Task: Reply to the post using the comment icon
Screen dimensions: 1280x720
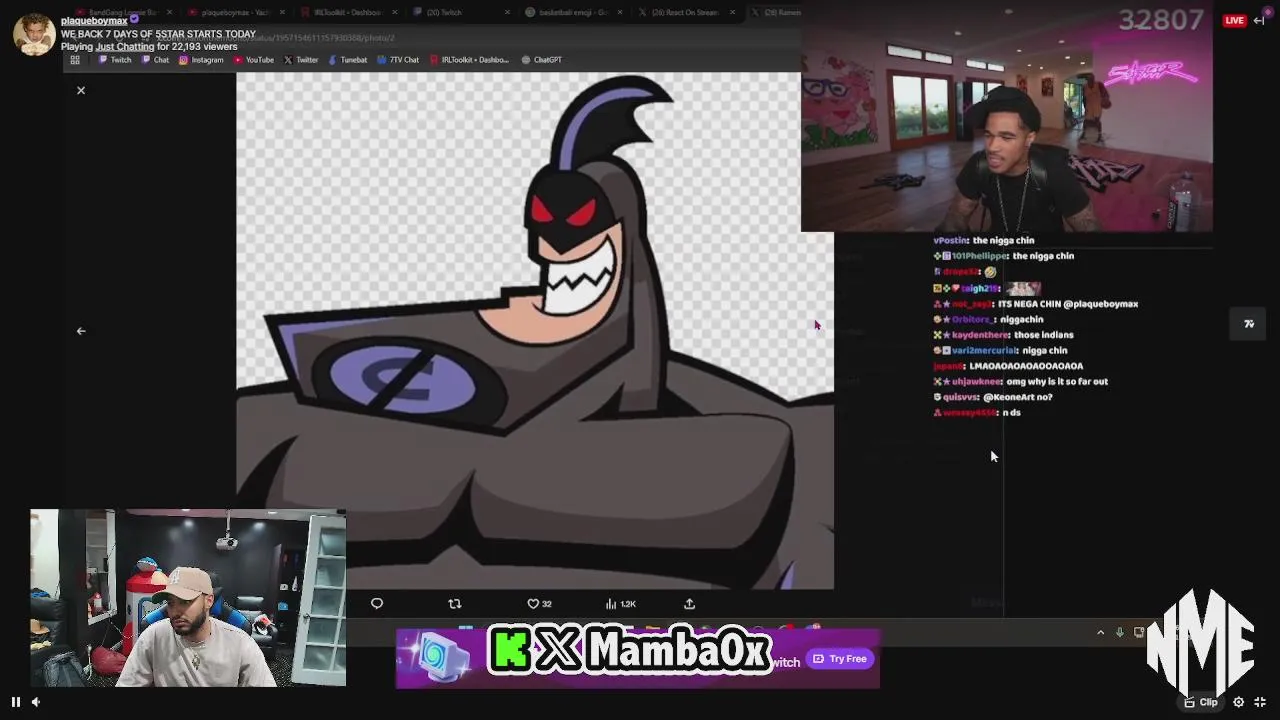Action: [377, 604]
